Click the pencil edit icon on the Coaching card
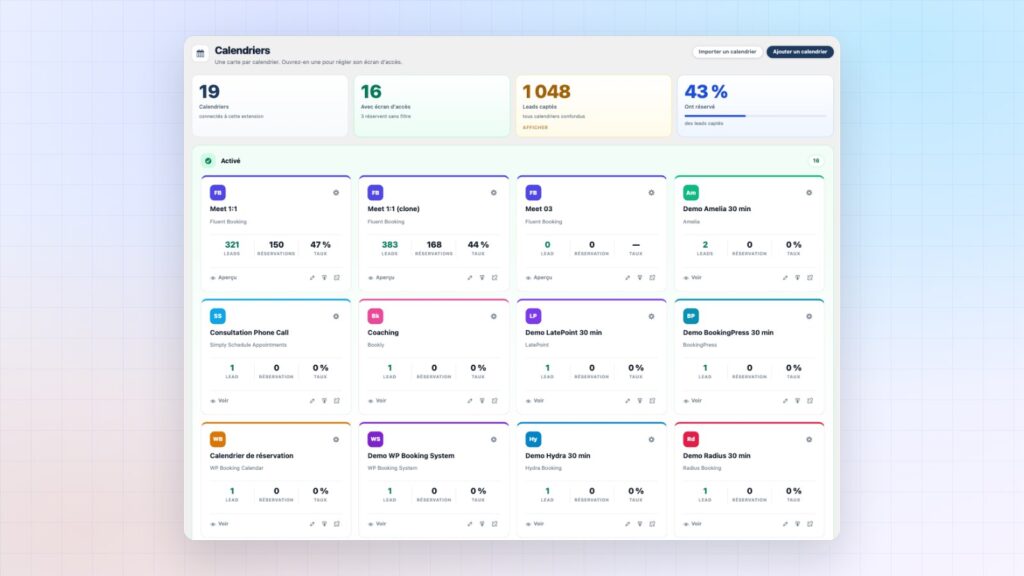Viewport: 1024px width, 576px height. click(470, 401)
